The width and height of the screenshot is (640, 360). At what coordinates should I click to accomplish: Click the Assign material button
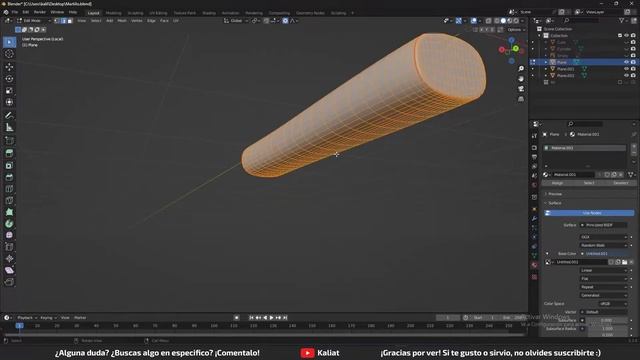[x=558, y=183]
